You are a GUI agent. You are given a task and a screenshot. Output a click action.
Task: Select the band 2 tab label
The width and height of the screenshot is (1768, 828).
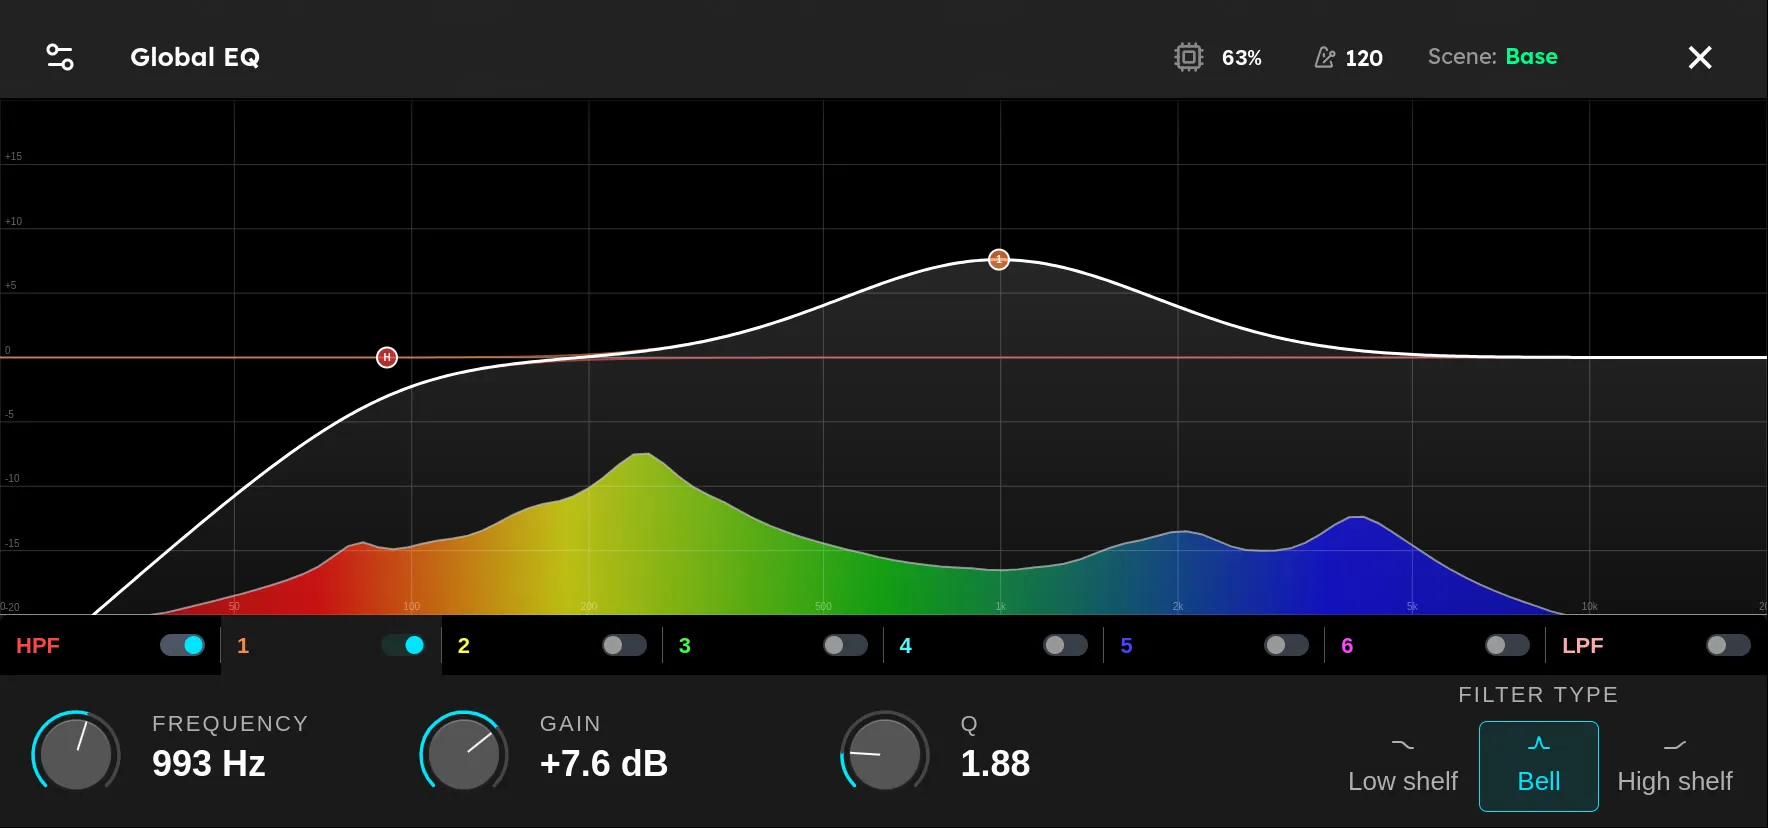click(464, 646)
